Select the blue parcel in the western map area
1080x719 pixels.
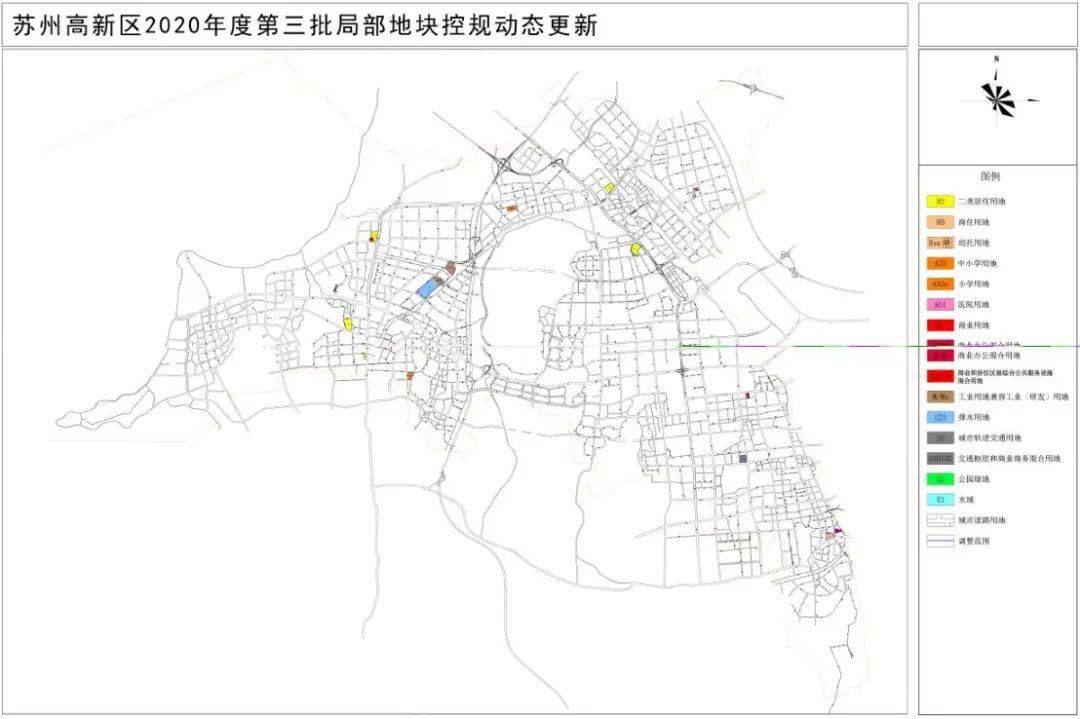(425, 287)
